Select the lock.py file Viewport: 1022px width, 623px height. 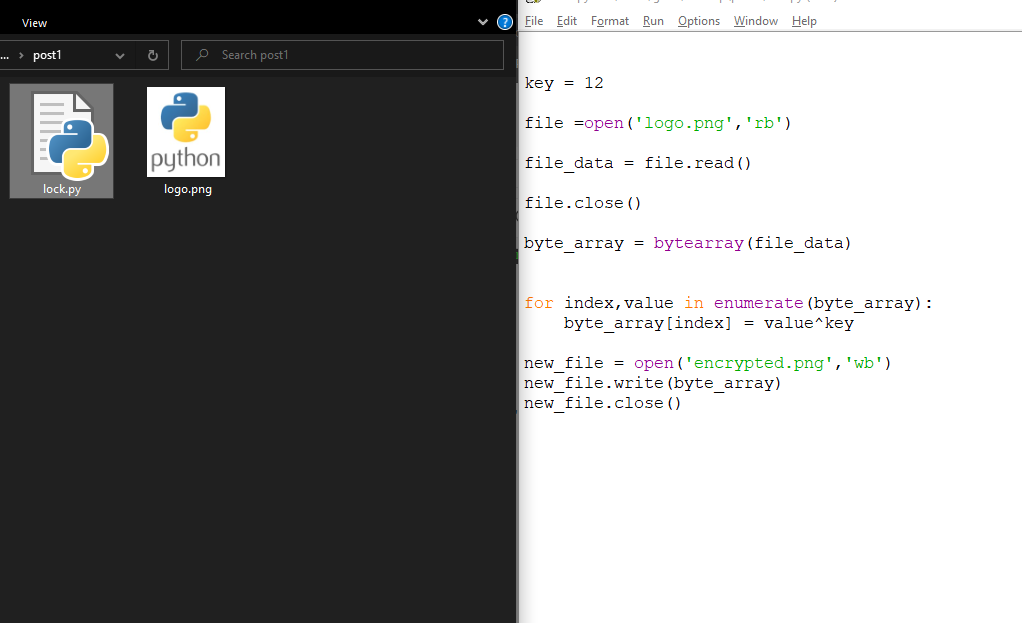click(61, 140)
